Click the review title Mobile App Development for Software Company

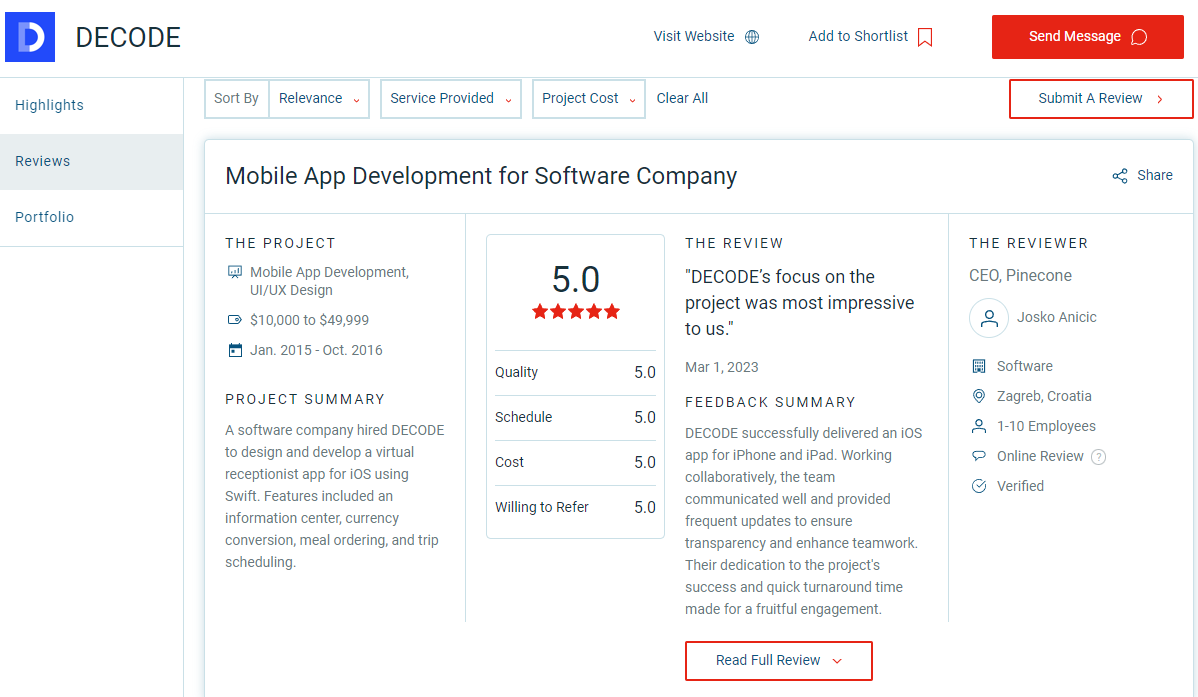tap(481, 177)
